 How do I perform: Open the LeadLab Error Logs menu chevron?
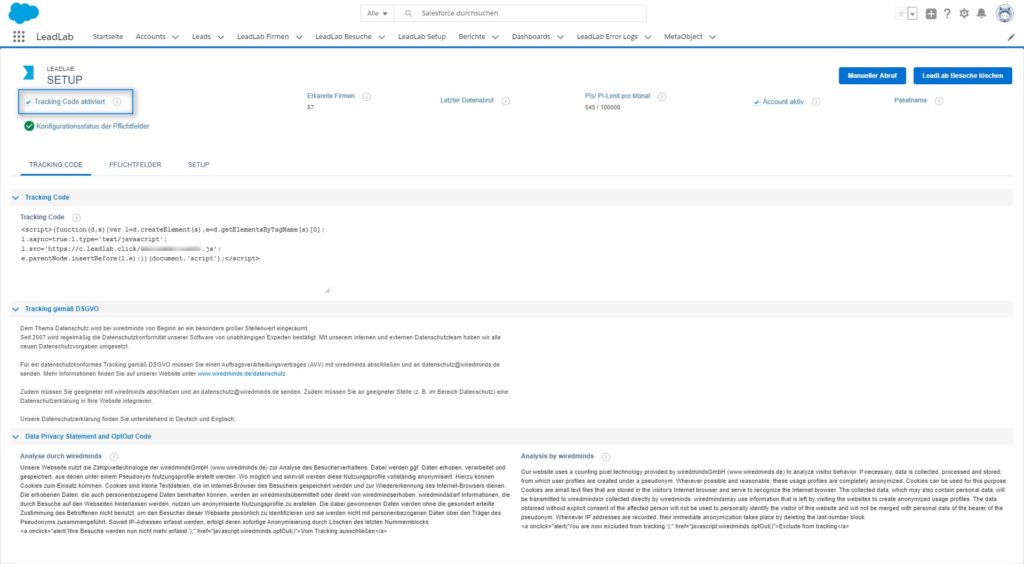(648, 37)
